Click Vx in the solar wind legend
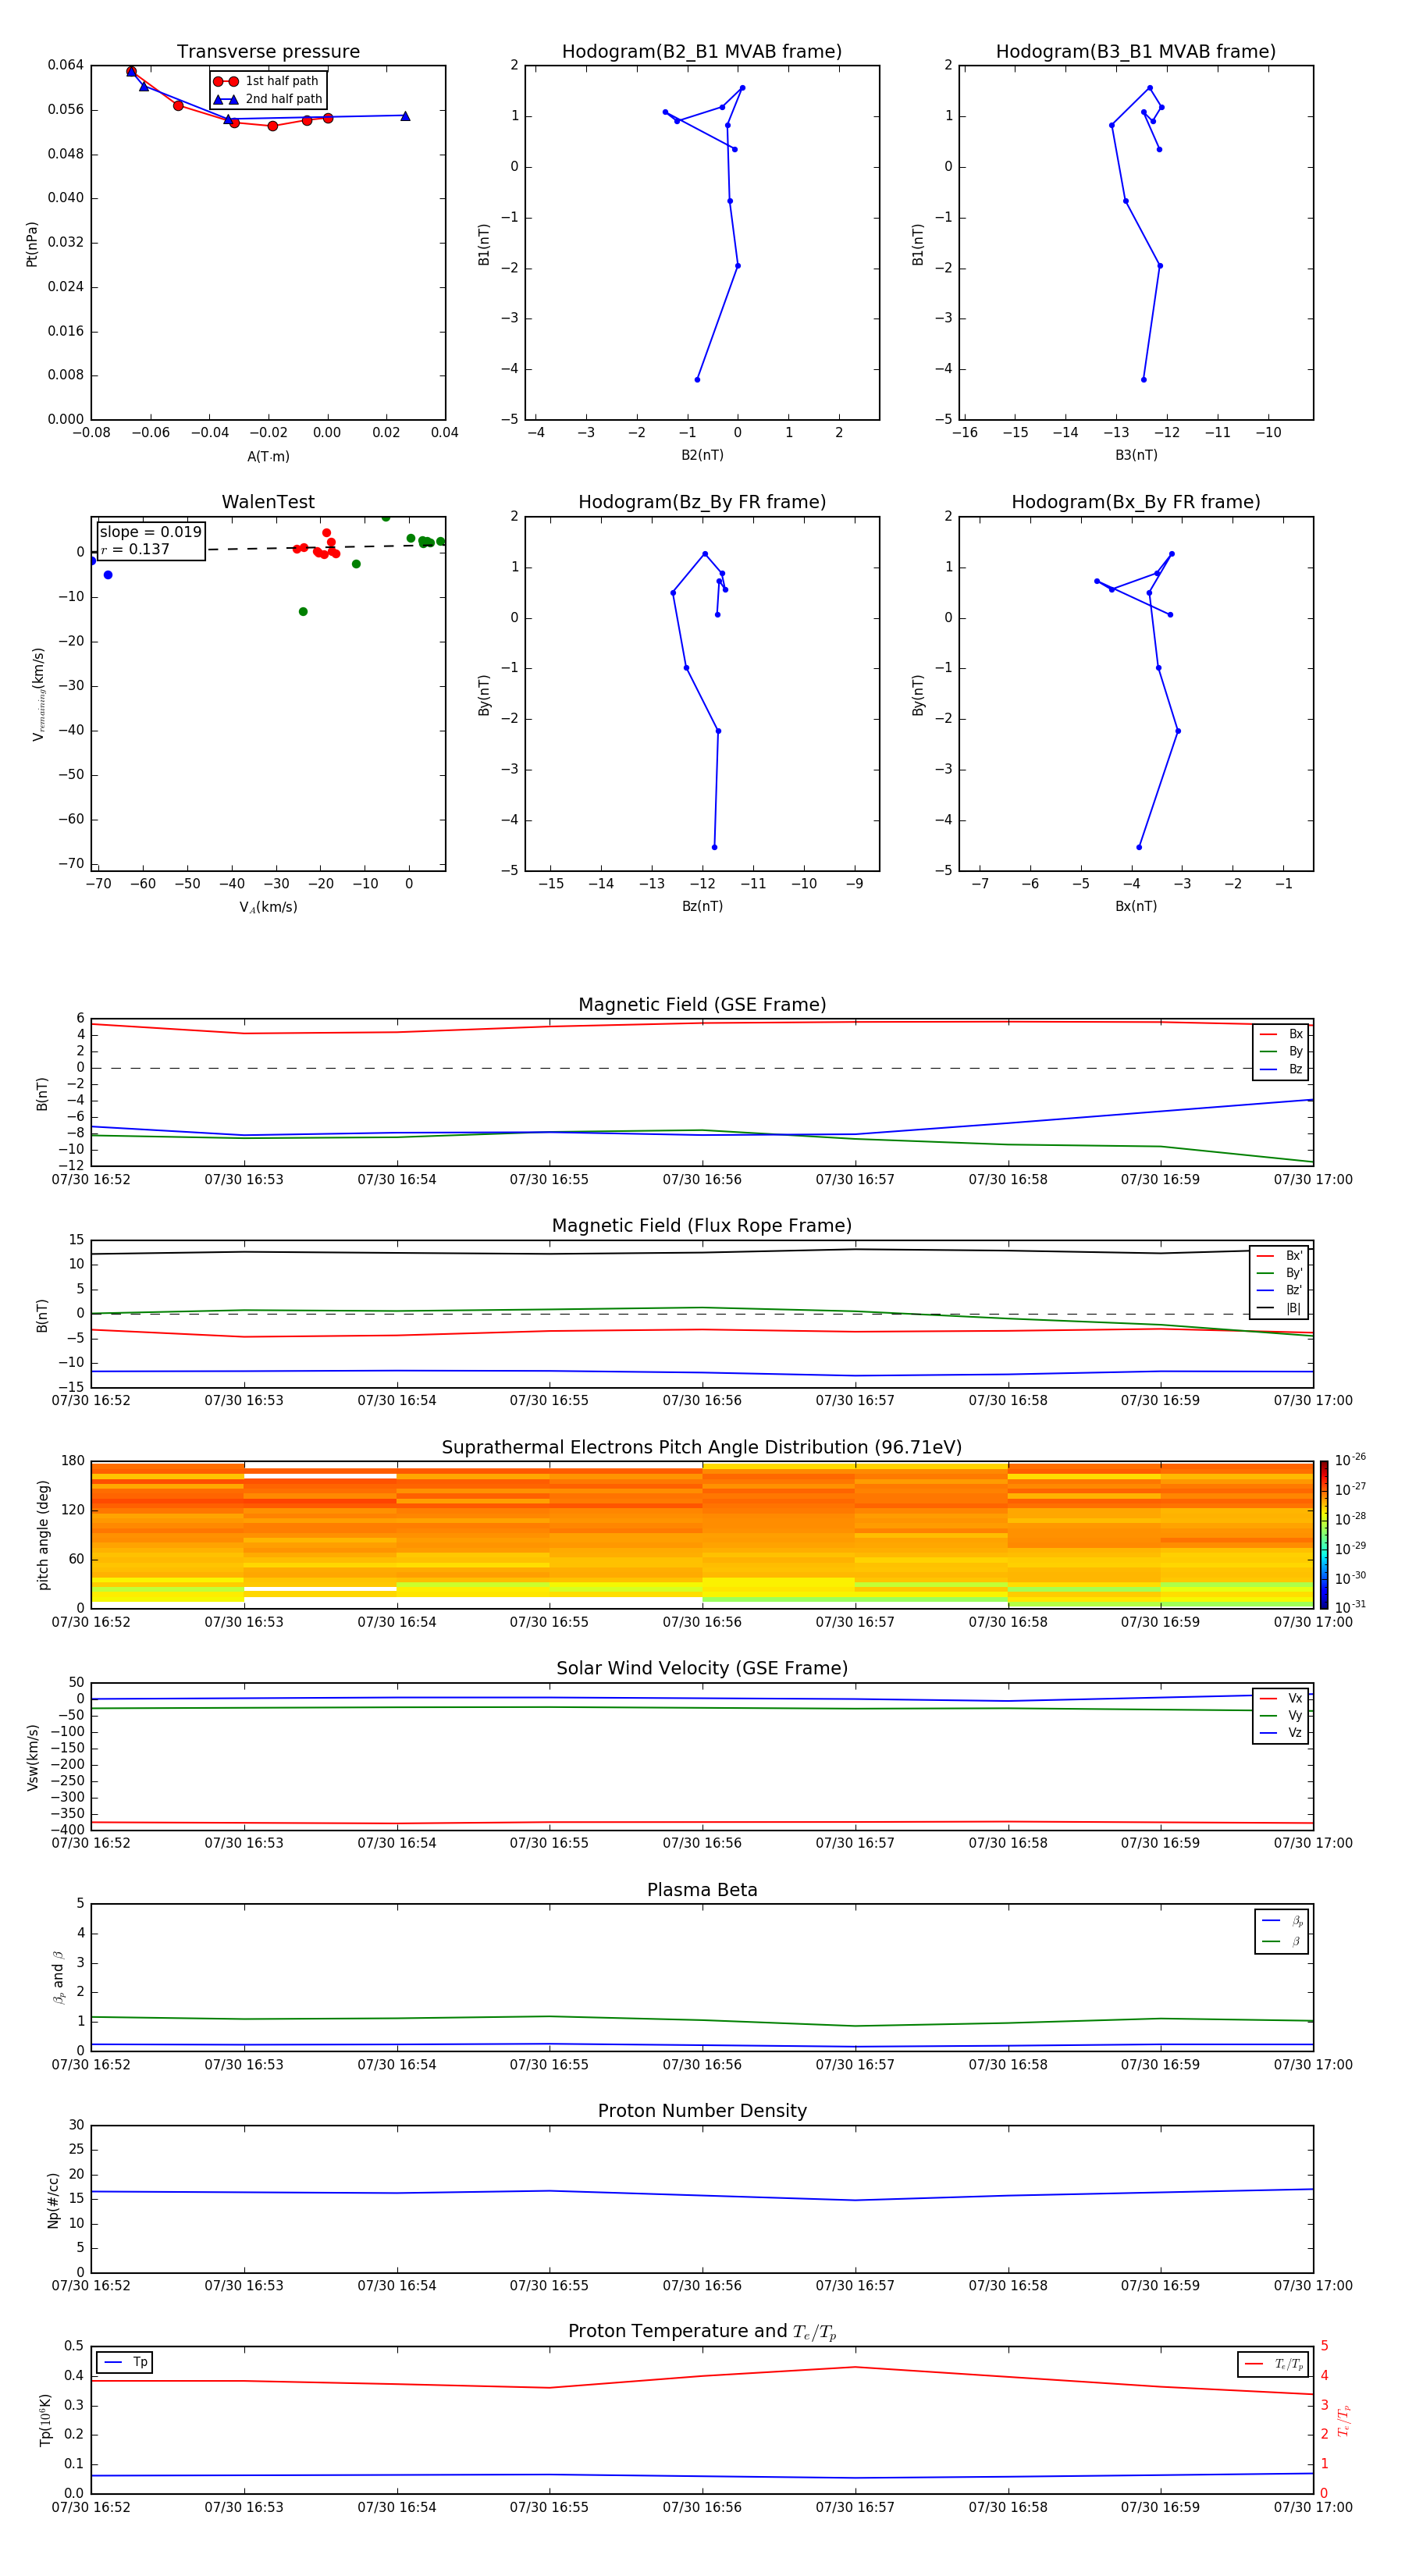This screenshot has height=2576, width=1405. [1281, 1699]
